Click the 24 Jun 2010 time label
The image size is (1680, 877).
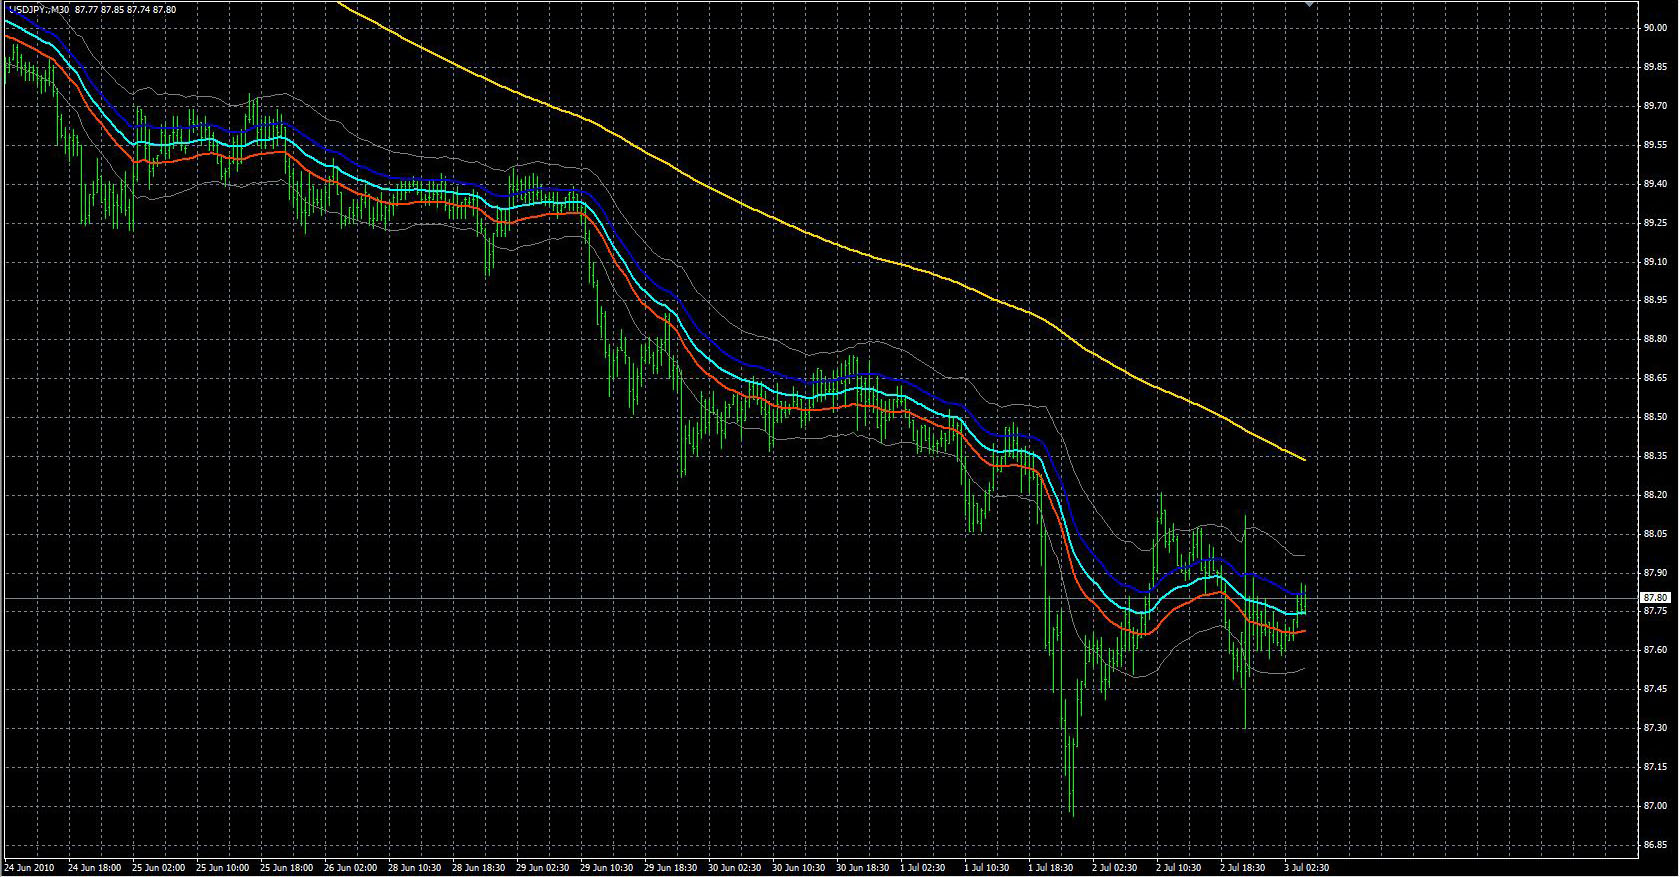coord(30,868)
